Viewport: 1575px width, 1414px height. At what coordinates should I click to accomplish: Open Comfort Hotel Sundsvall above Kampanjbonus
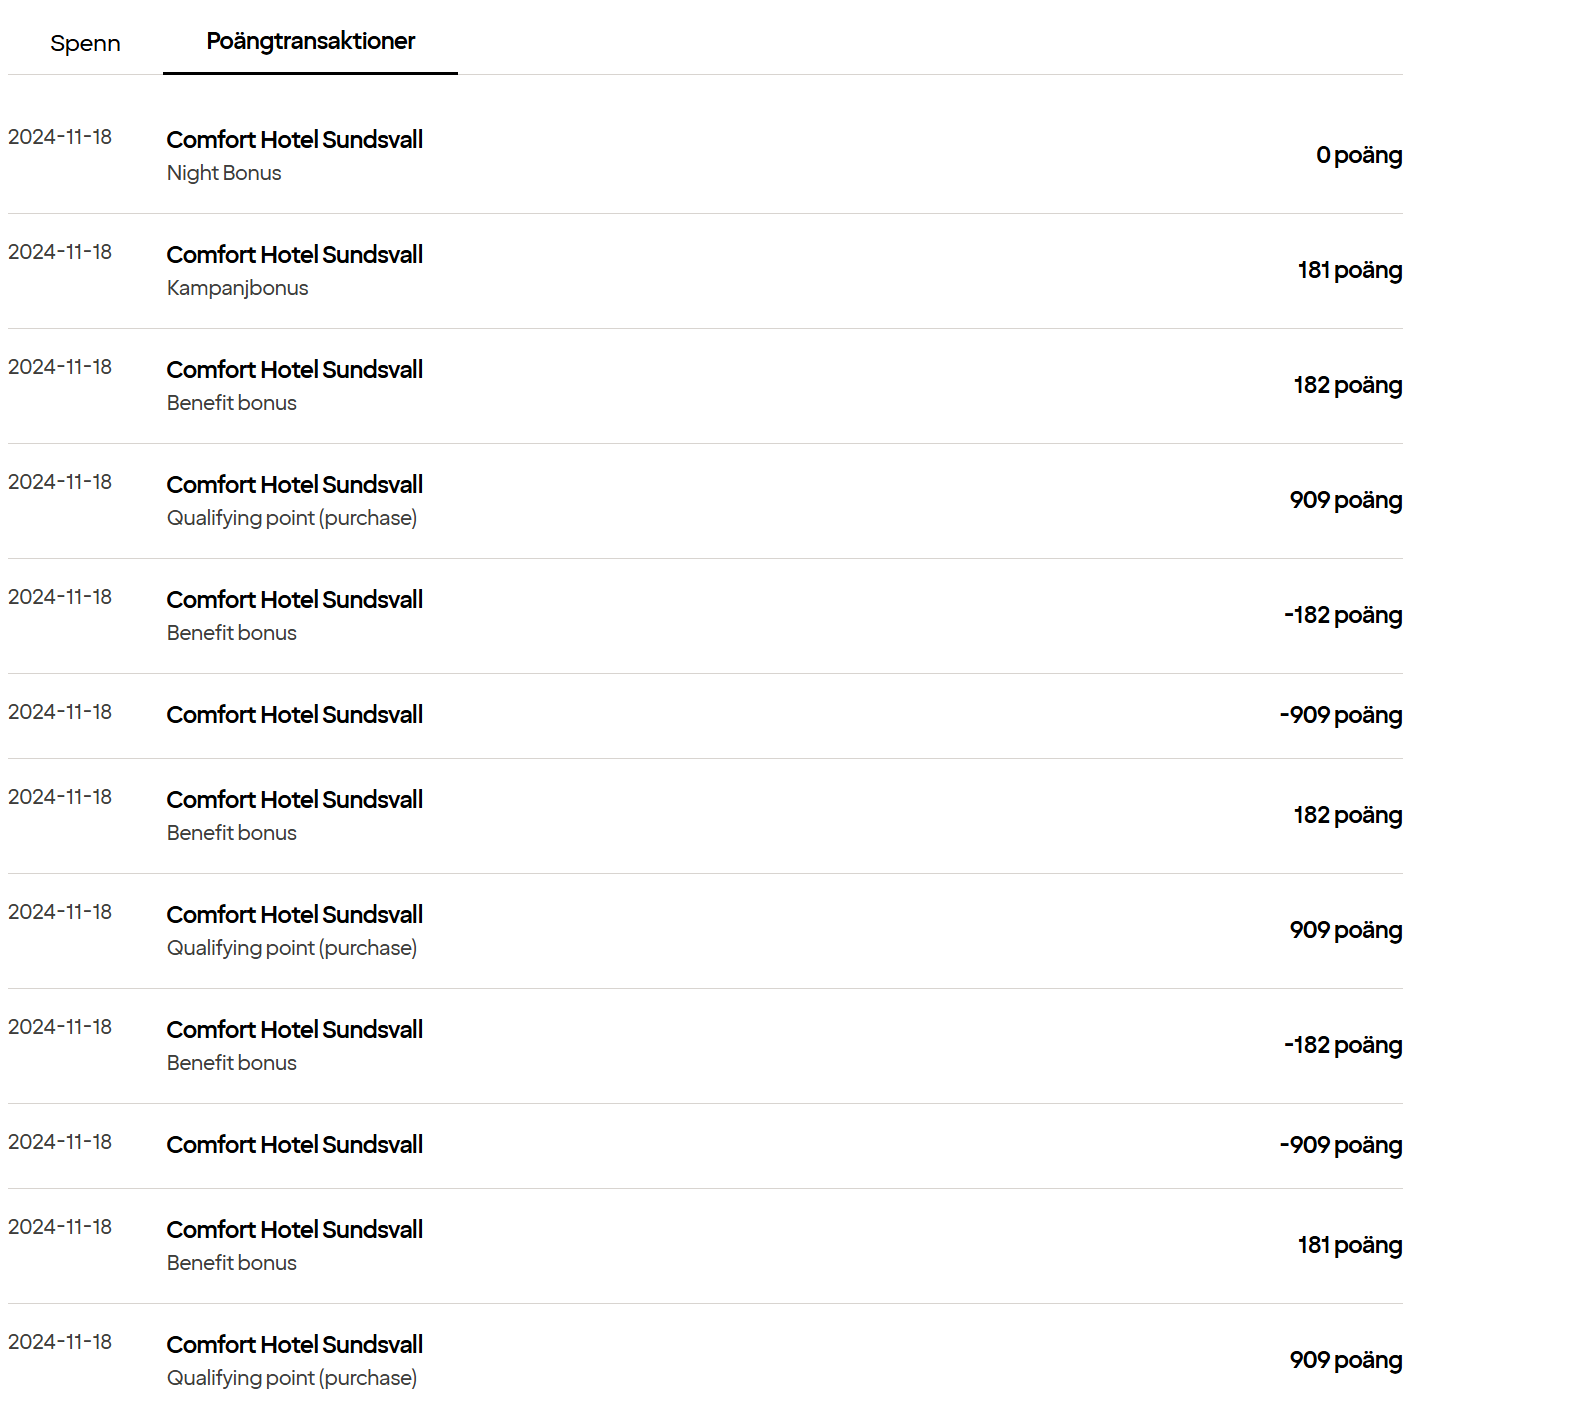coord(294,255)
